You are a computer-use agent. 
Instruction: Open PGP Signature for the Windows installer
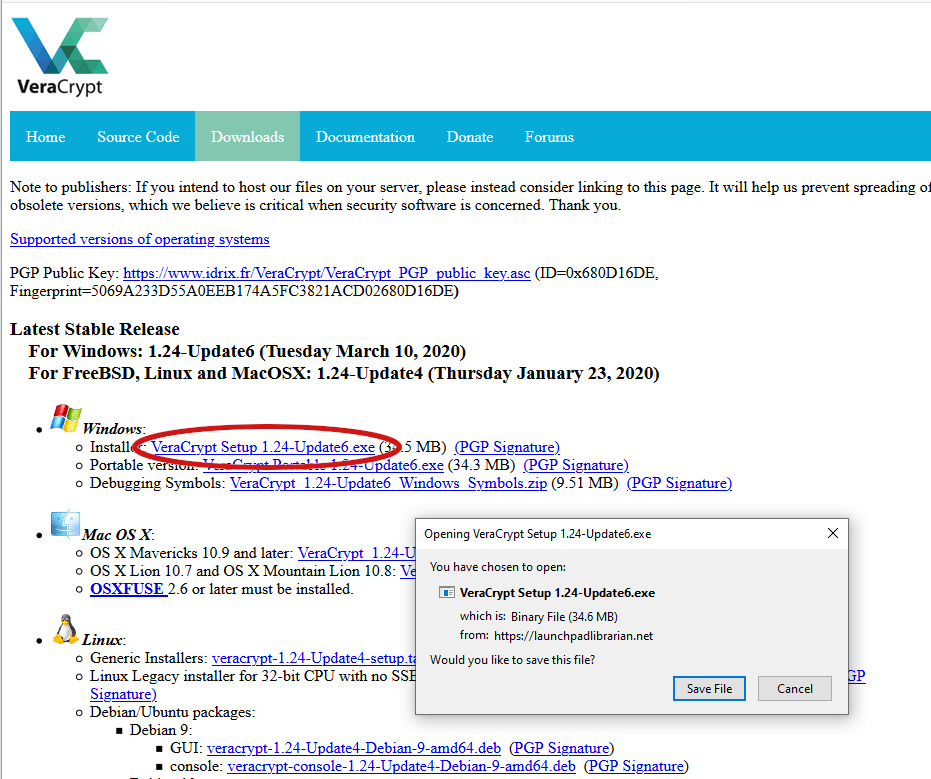507,447
